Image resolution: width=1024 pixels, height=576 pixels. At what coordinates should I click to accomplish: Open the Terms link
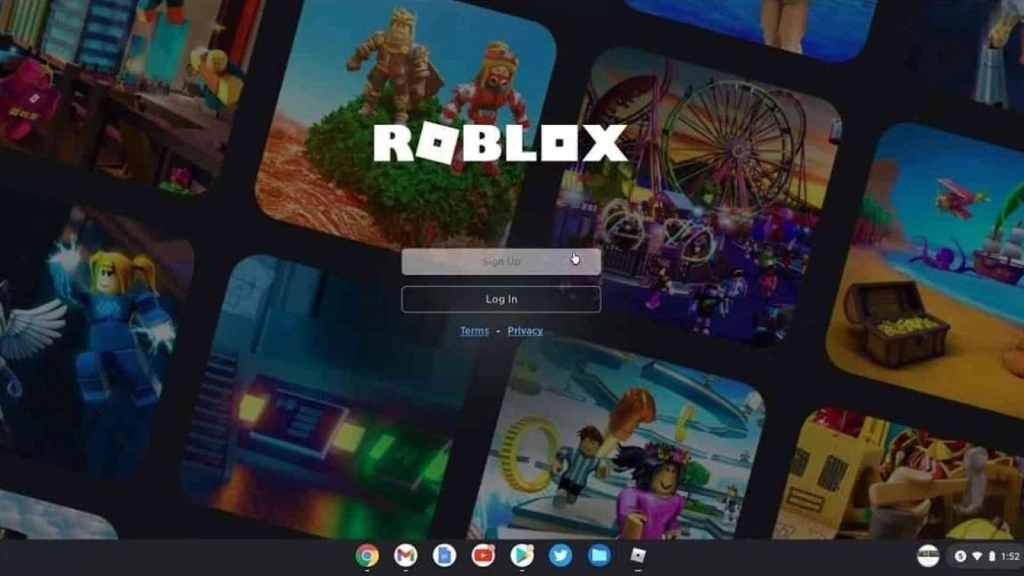tap(474, 331)
